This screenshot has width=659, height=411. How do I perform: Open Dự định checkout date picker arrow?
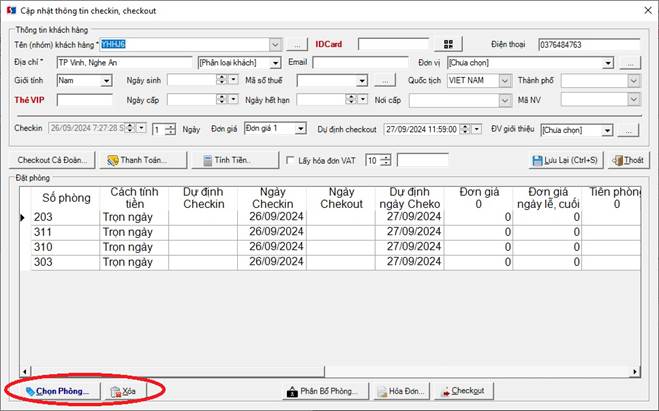(x=476, y=129)
